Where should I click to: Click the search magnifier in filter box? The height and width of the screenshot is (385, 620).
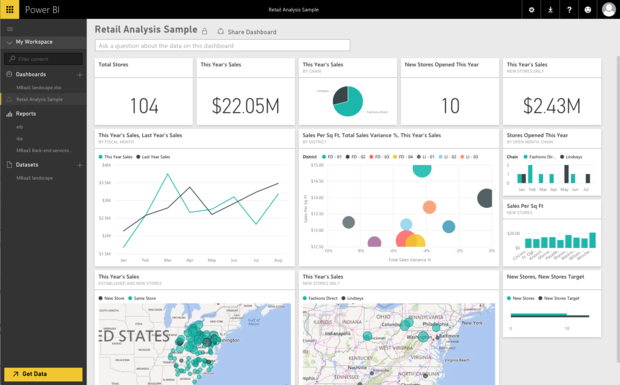[x=12, y=59]
